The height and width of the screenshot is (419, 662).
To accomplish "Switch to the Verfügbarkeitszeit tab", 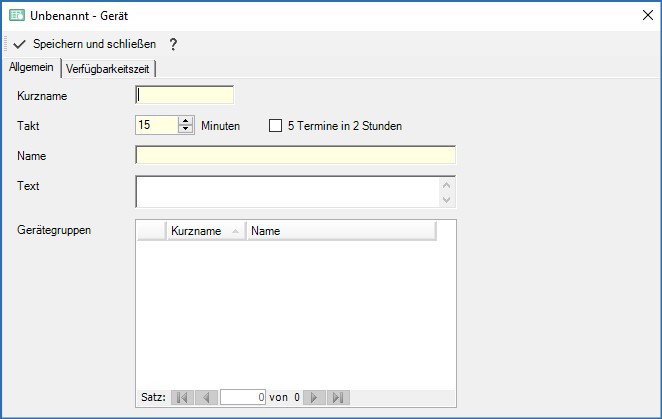I will tap(109, 68).
